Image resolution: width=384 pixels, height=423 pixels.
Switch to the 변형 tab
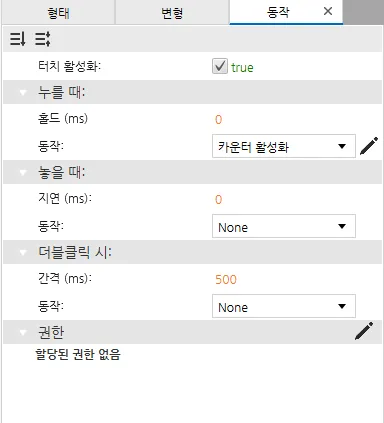pos(172,12)
